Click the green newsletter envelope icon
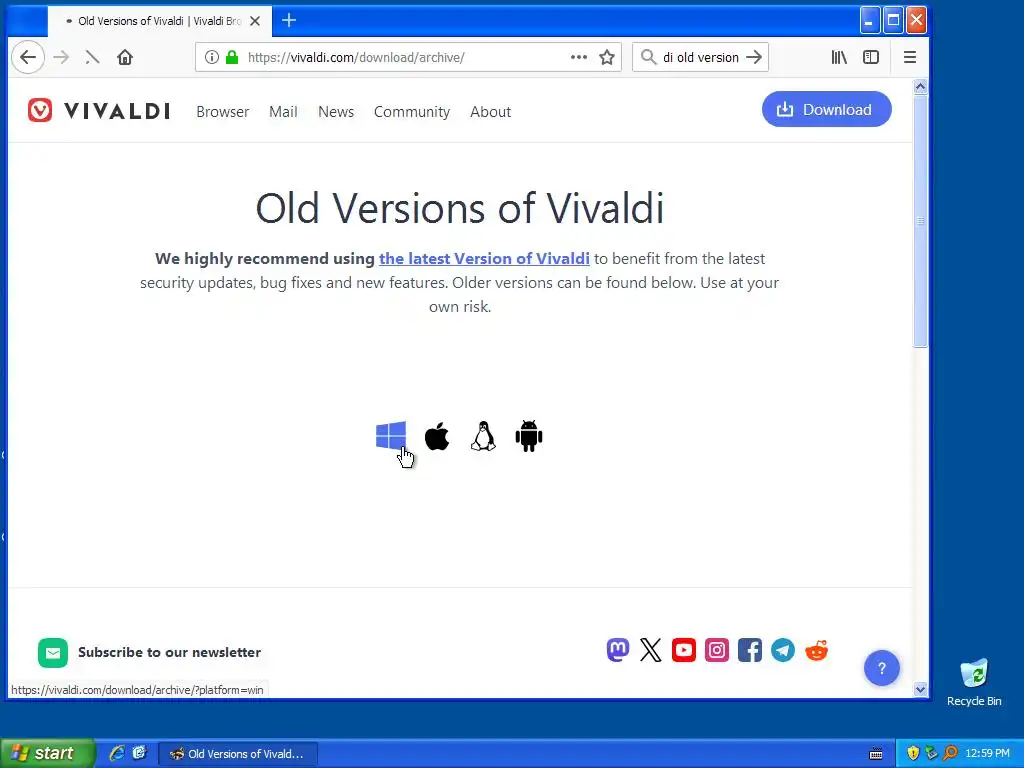This screenshot has height=768, width=1024. tap(53, 652)
